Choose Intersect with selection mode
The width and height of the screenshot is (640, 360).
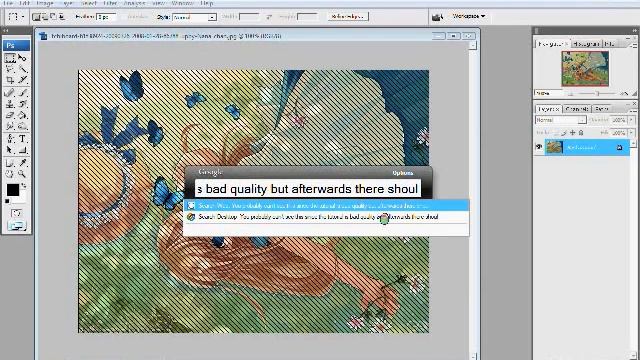click(62, 17)
